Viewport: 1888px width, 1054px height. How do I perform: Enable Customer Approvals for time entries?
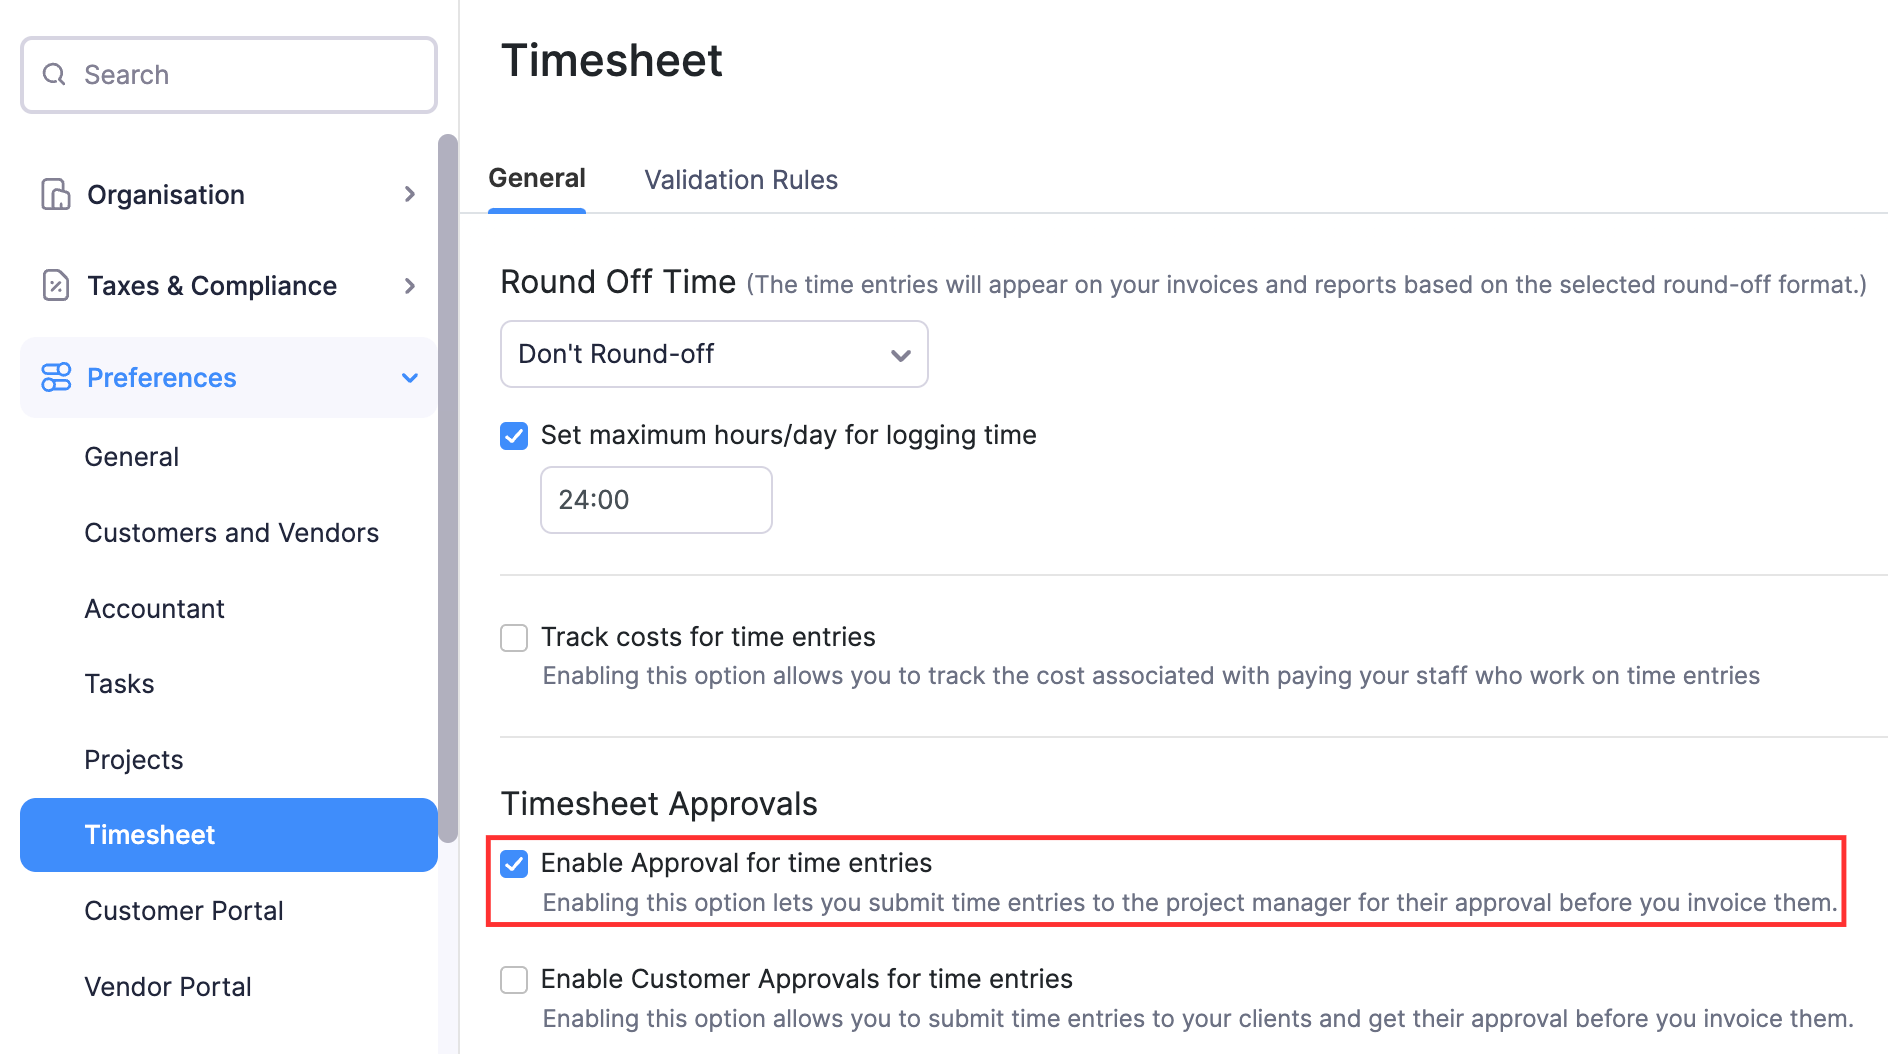[x=513, y=980]
